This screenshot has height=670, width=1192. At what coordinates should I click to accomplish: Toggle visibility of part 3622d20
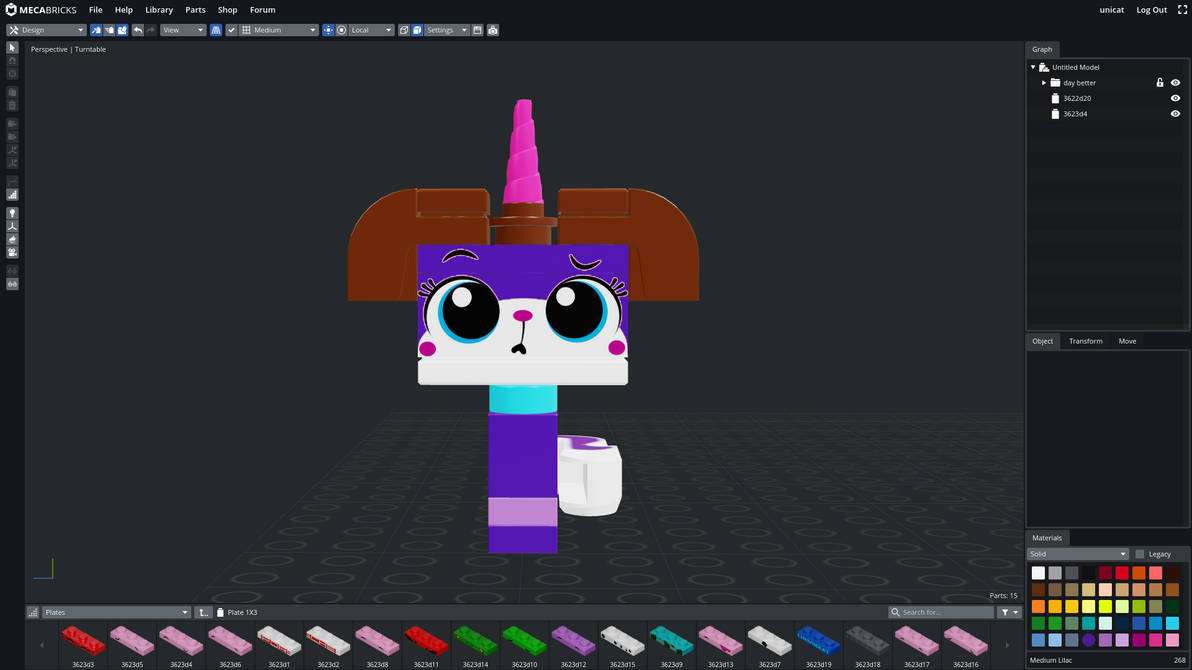coord(1175,98)
